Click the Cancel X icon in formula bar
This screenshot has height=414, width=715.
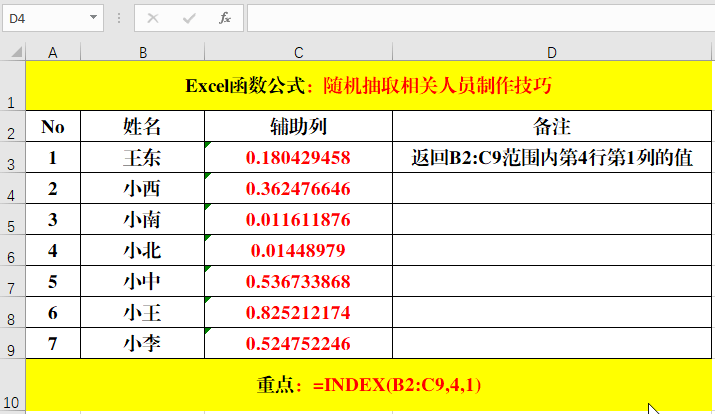[153, 18]
